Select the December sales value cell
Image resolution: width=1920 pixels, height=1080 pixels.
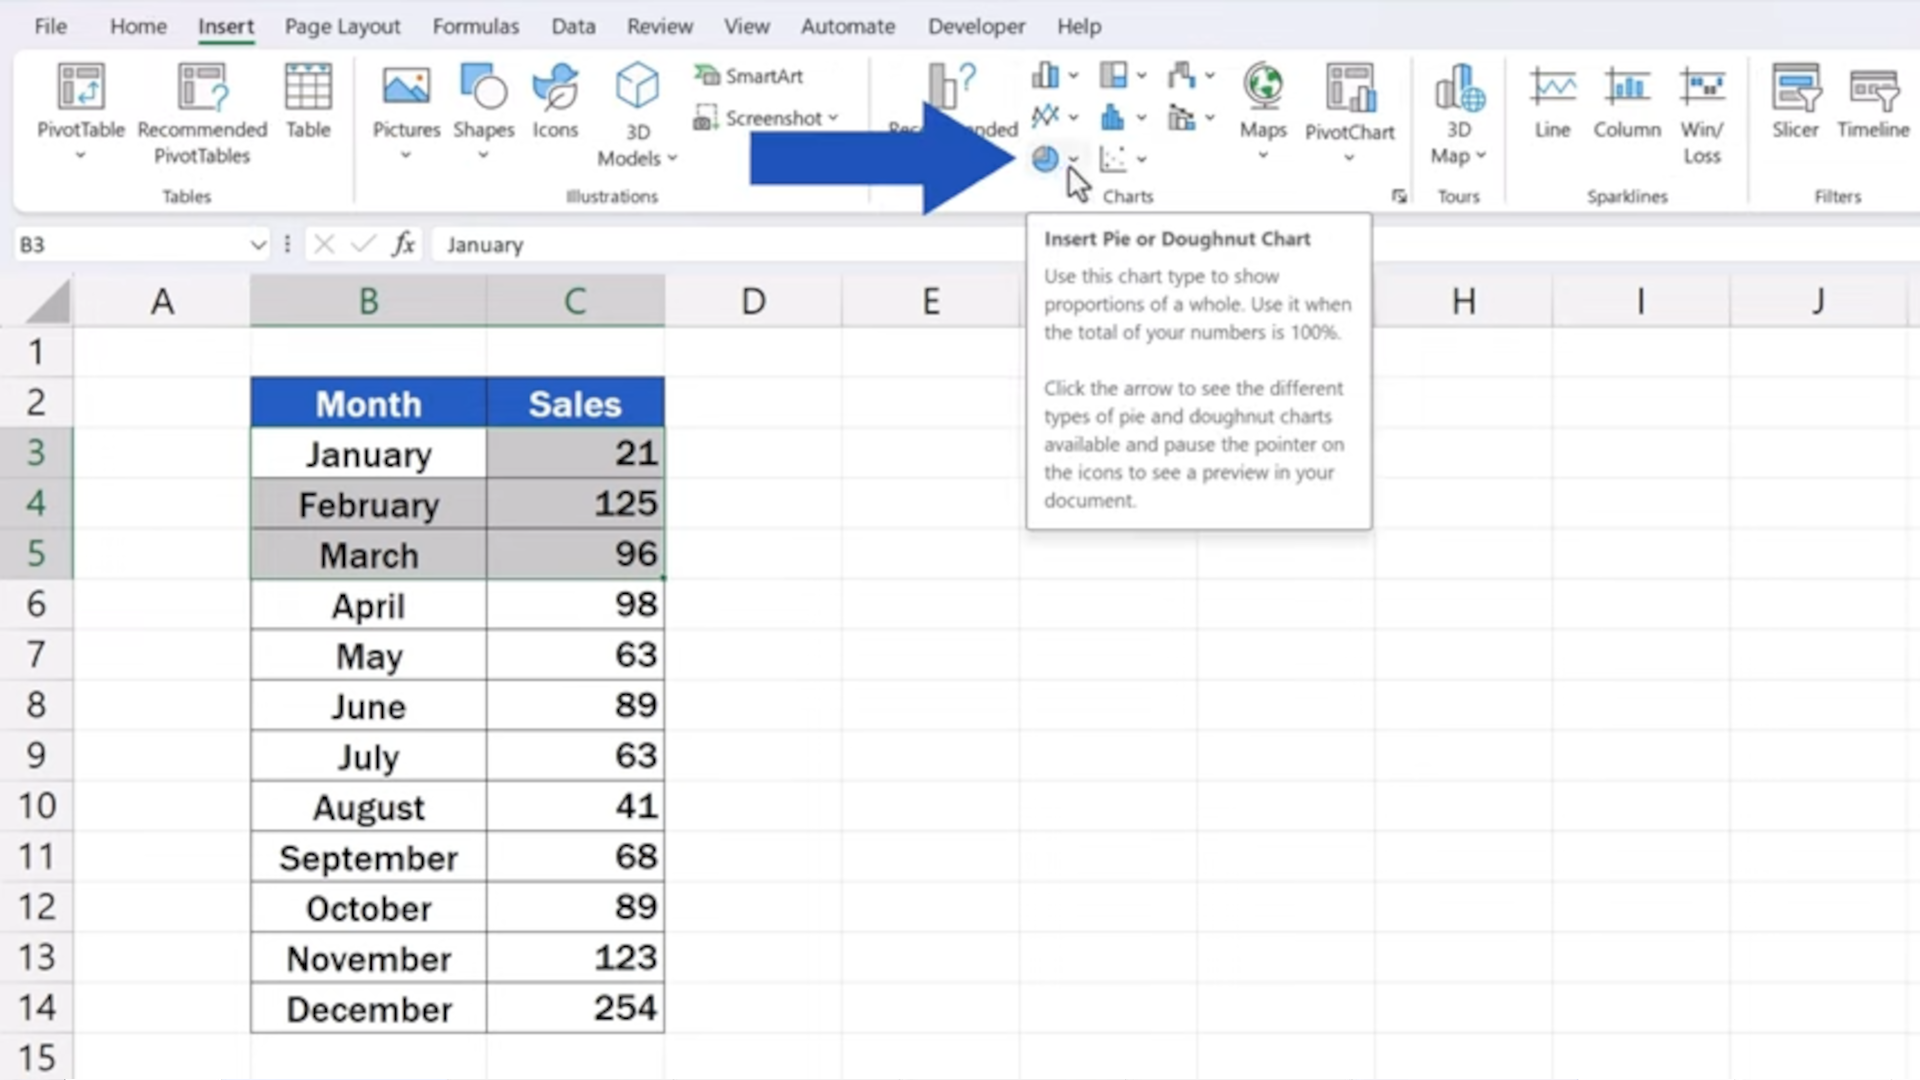pyautogui.click(x=575, y=1008)
